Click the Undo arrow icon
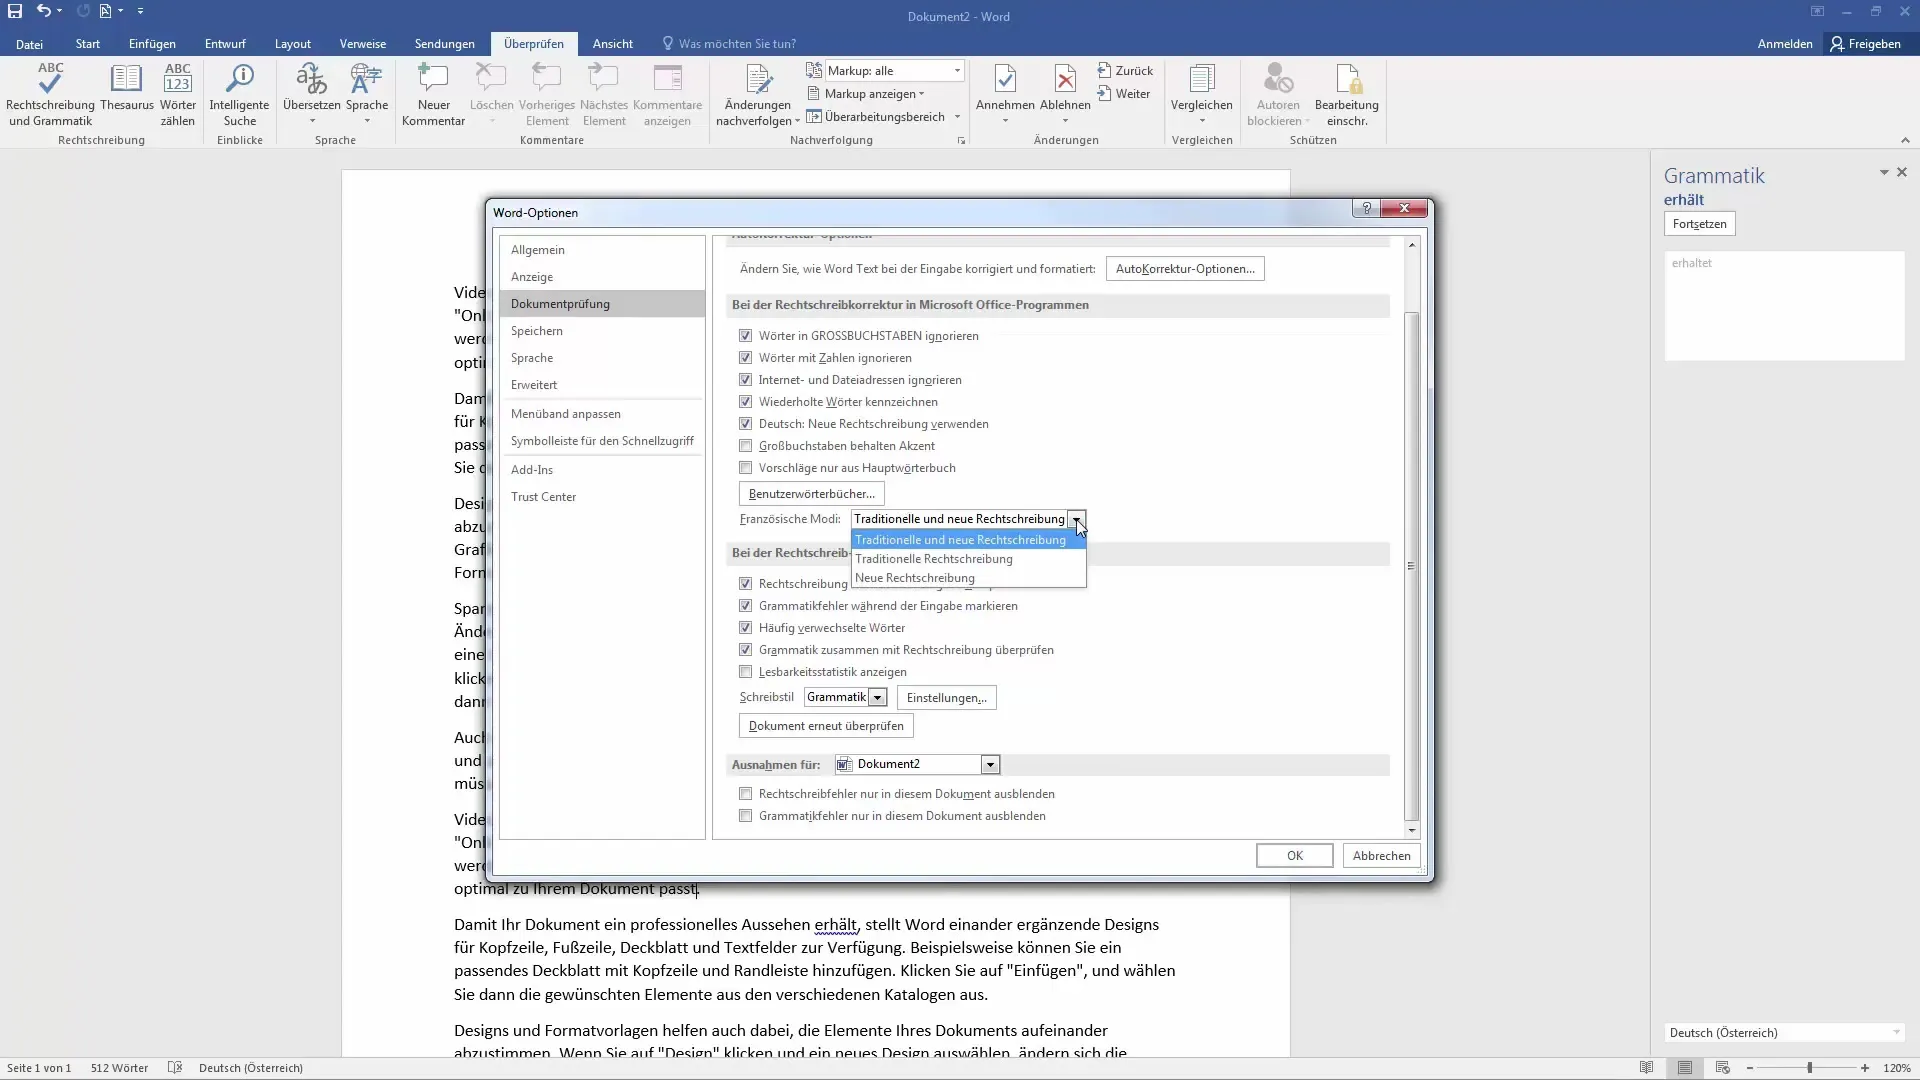1920x1080 pixels. (x=43, y=11)
